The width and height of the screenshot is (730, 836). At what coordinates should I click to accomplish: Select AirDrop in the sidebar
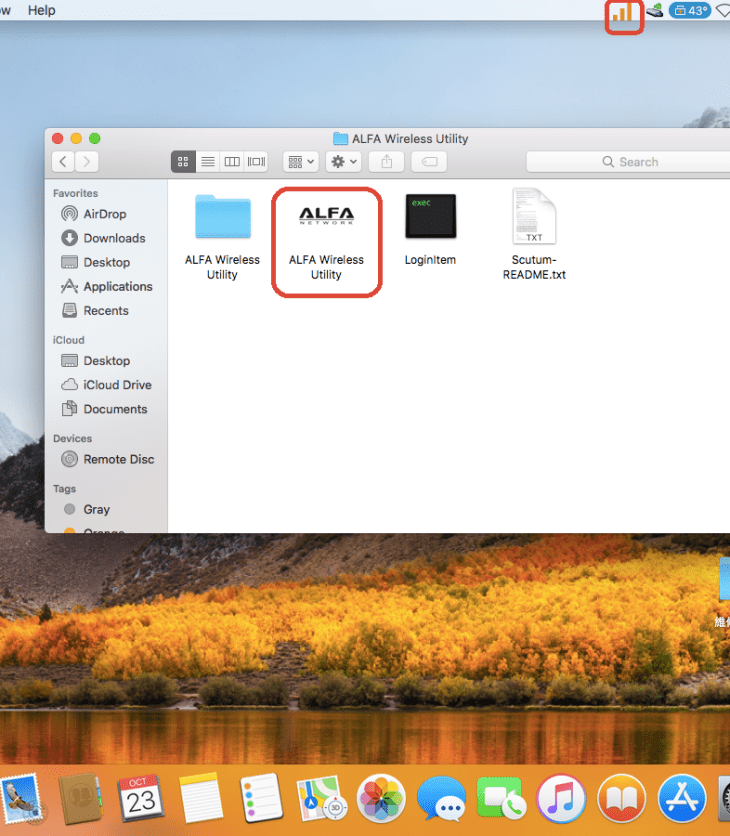(x=105, y=214)
